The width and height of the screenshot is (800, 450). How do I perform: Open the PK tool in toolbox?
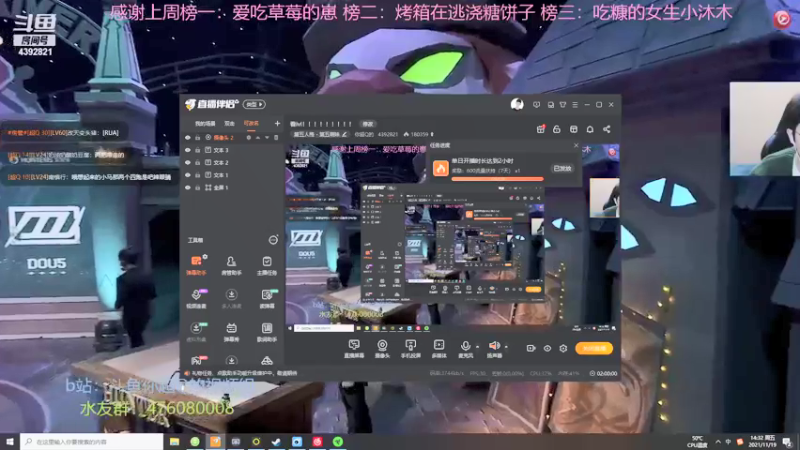(196, 360)
